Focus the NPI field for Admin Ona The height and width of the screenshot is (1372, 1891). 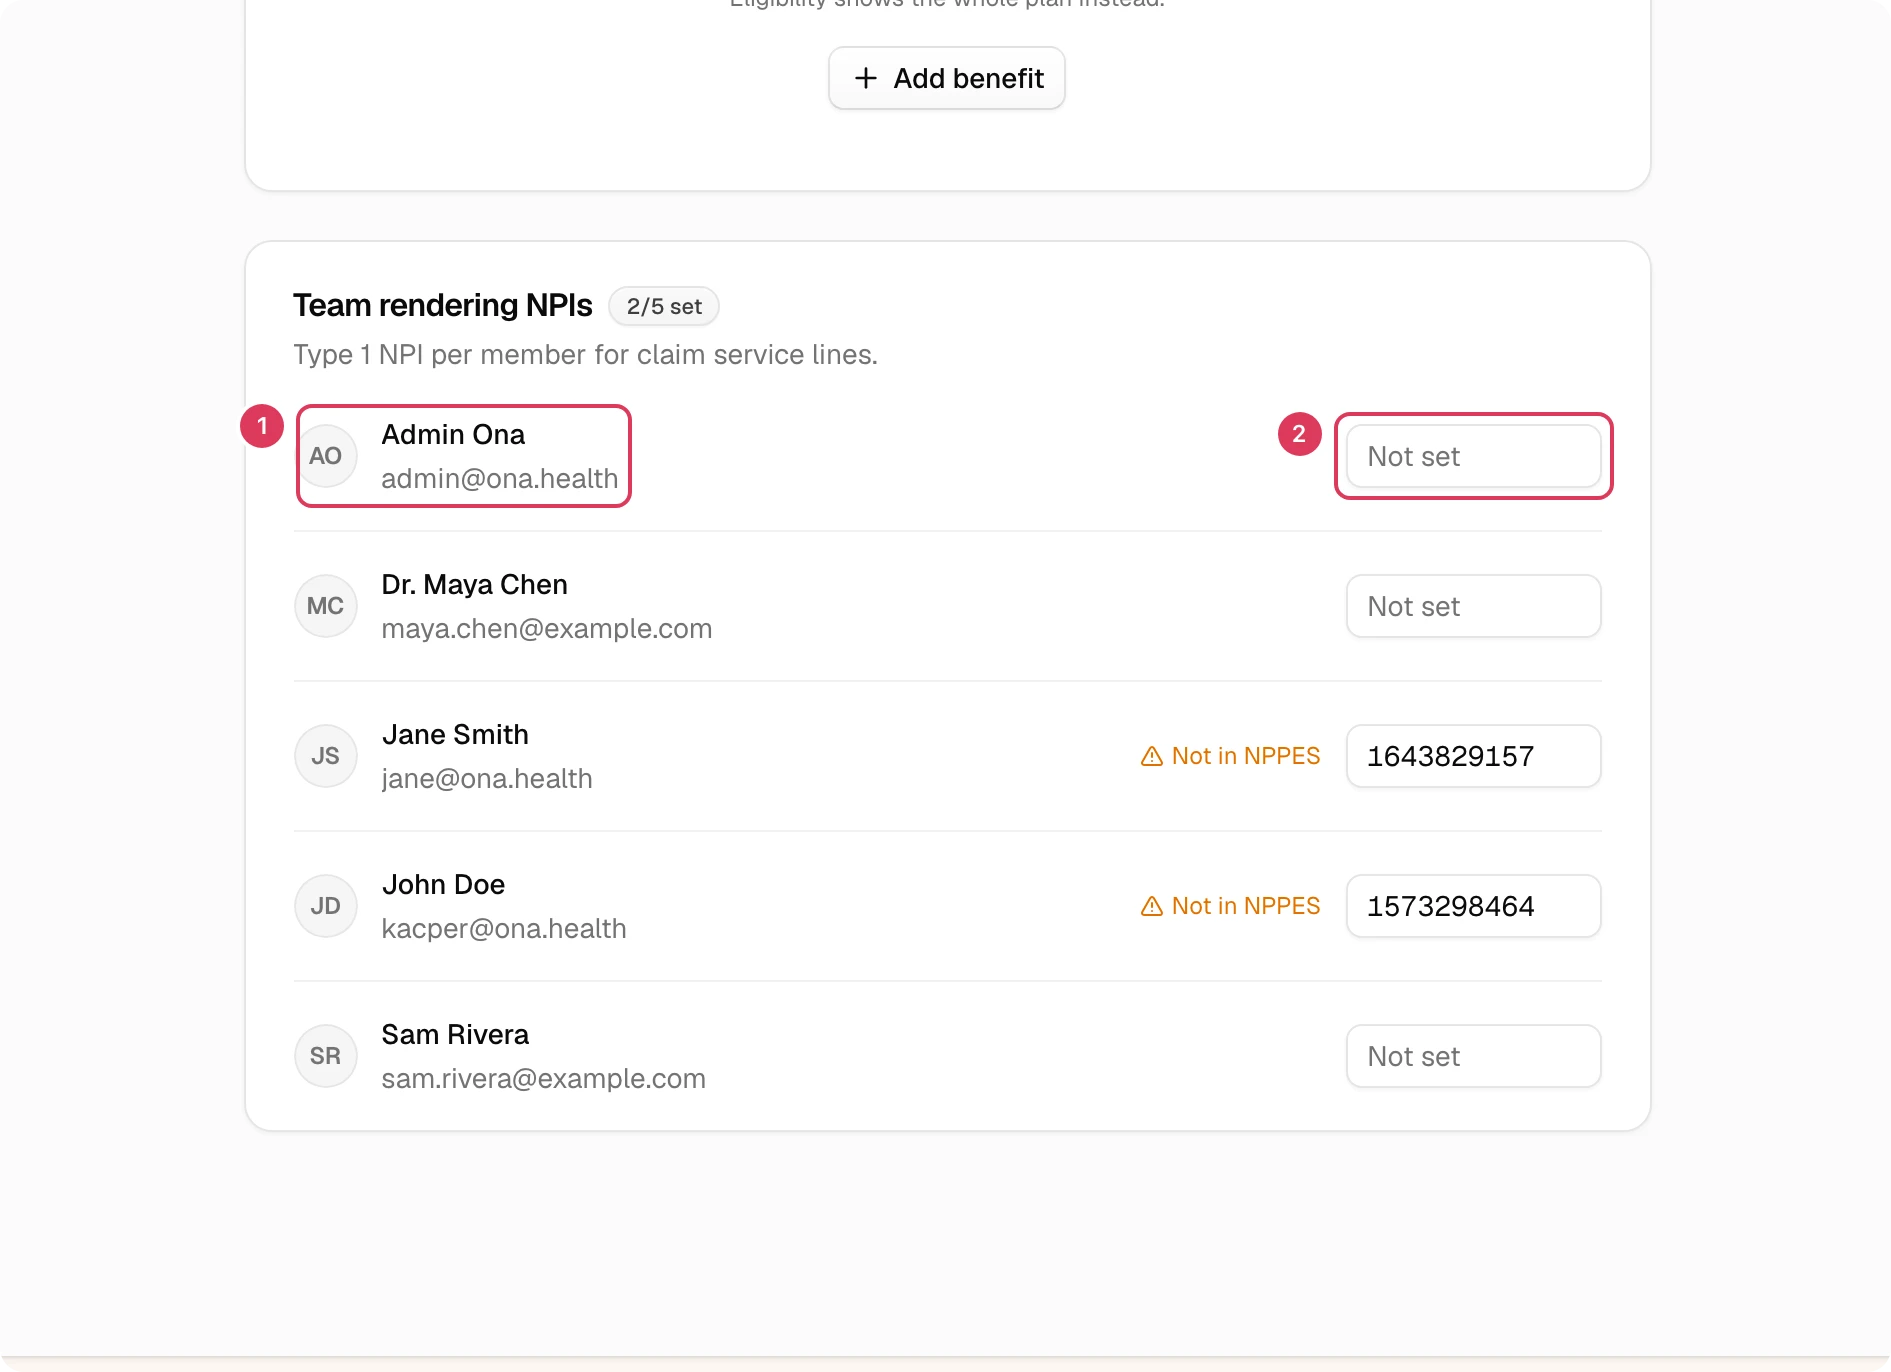pos(1474,456)
